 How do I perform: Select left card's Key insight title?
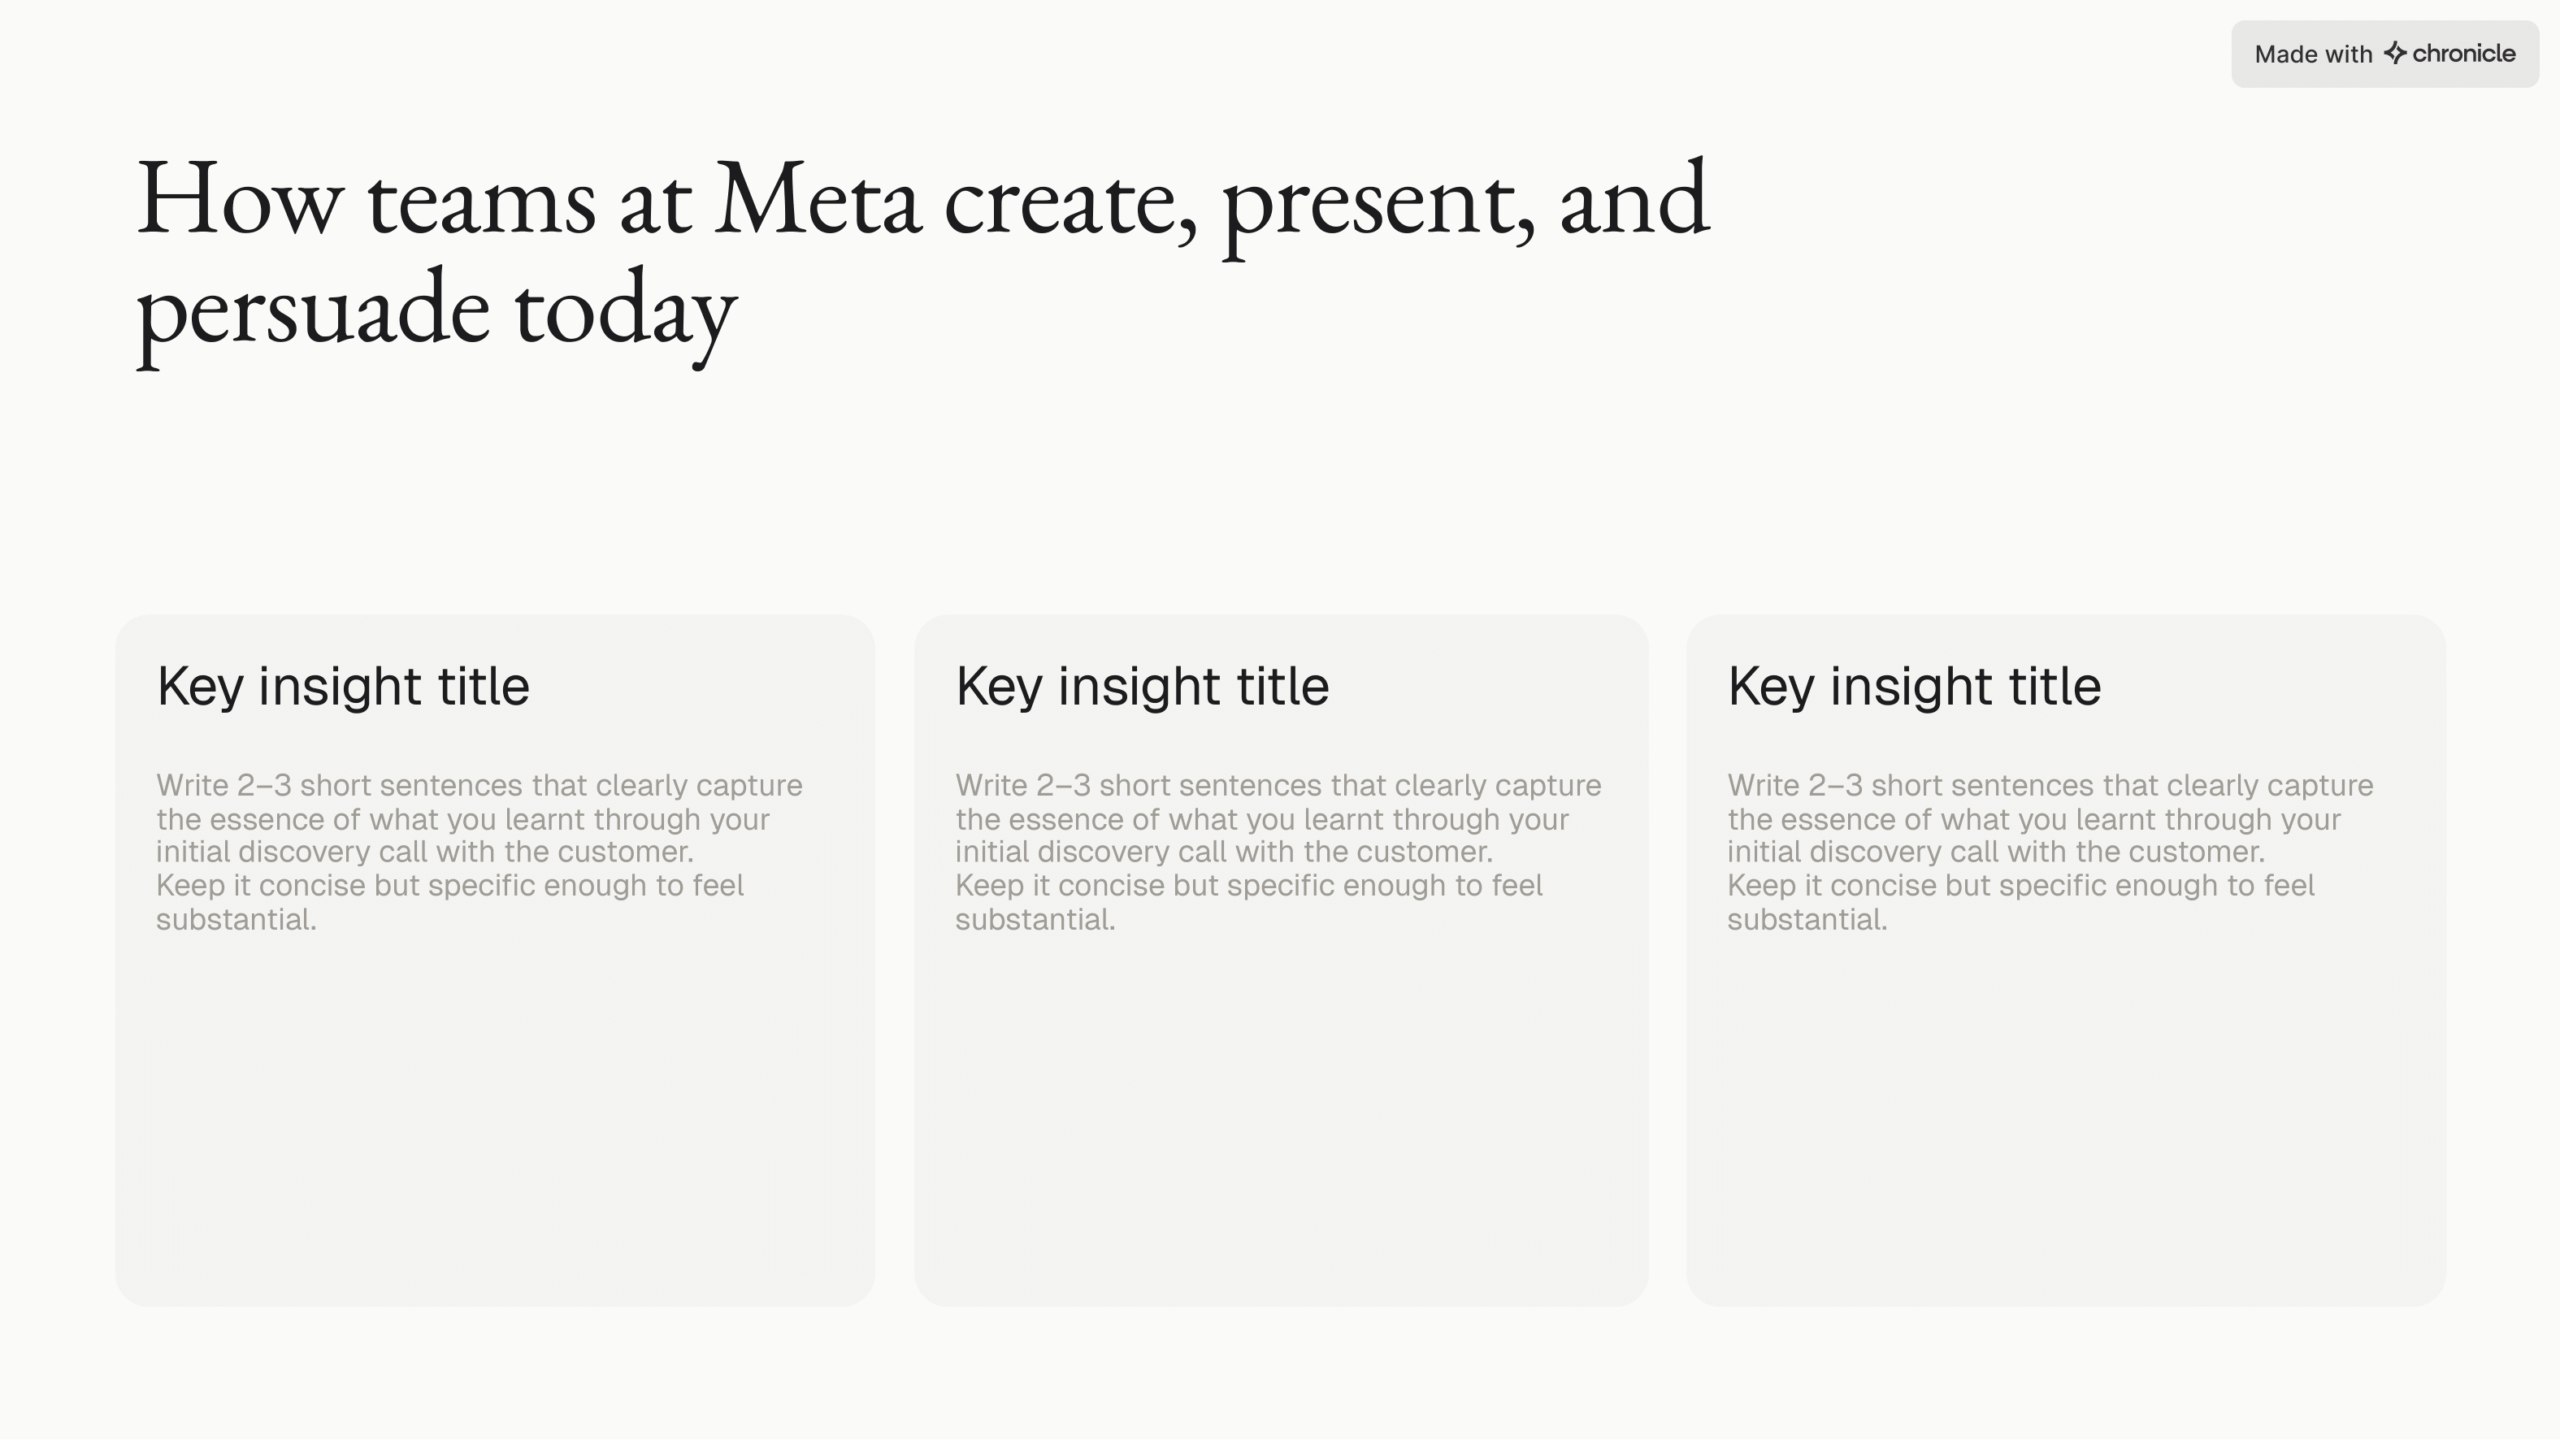click(x=343, y=686)
